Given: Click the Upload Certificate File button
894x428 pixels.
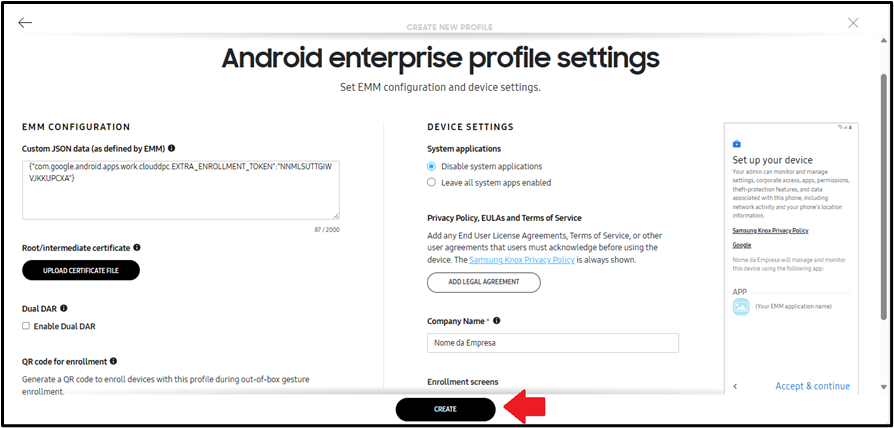Looking at the screenshot, I should click(81, 271).
